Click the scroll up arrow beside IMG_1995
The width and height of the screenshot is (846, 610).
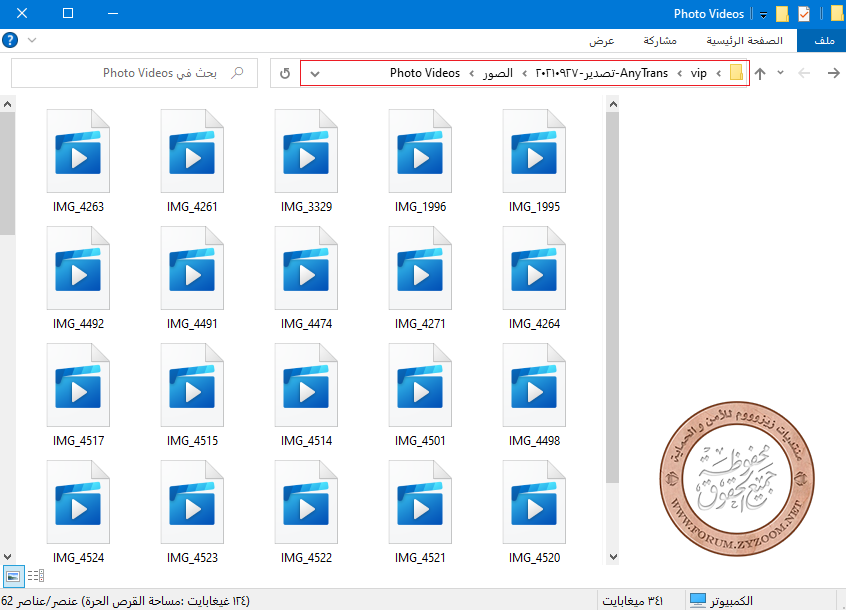click(612, 104)
